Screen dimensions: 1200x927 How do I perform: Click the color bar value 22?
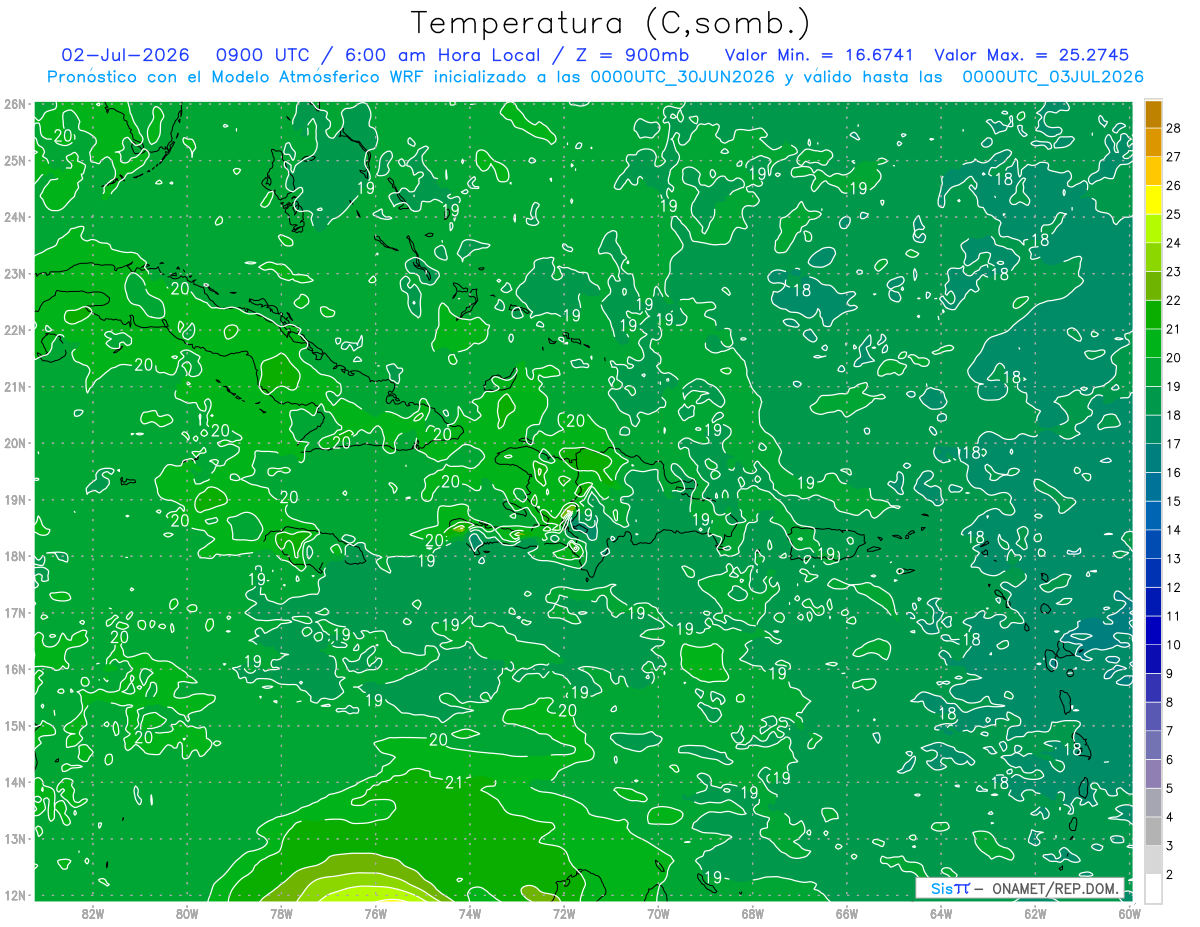(1173, 300)
